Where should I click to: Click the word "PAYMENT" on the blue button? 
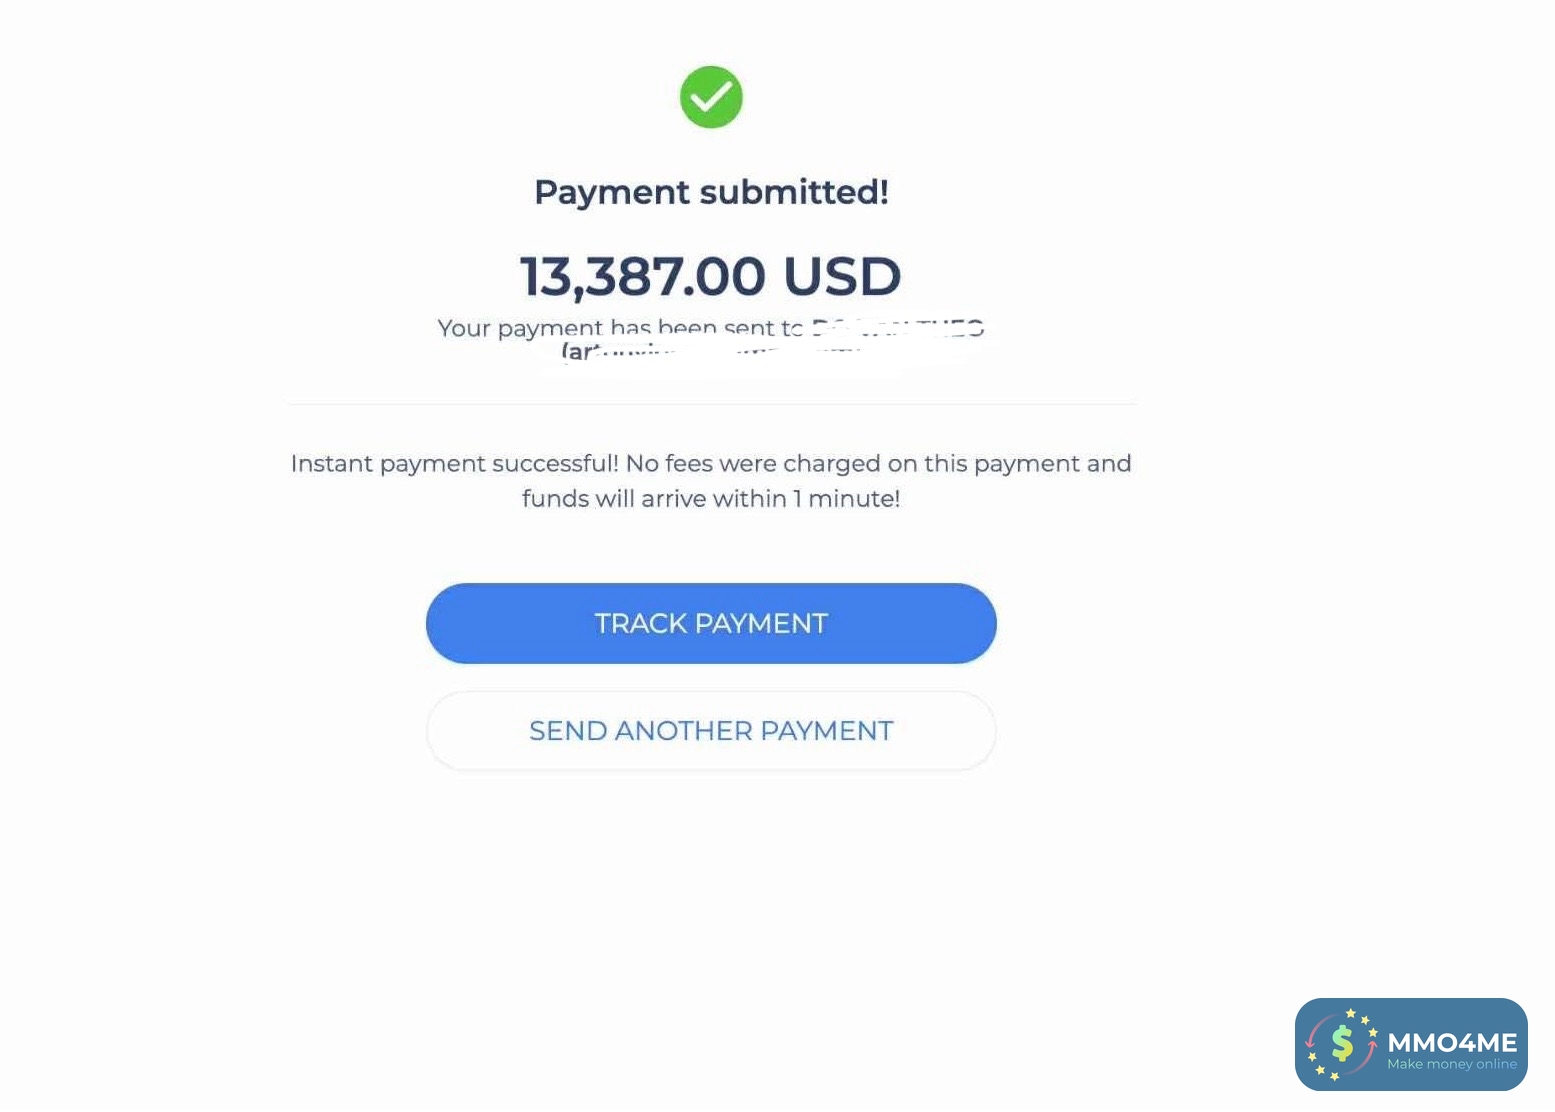click(761, 624)
